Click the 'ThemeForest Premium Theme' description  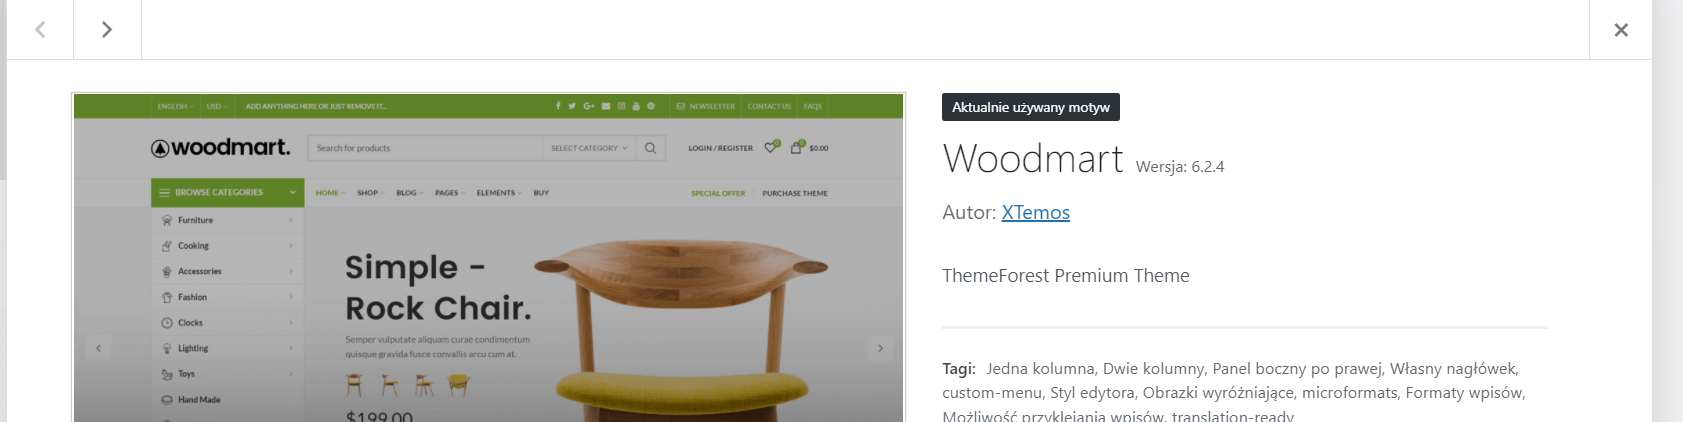pyautogui.click(x=1066, y=276)
